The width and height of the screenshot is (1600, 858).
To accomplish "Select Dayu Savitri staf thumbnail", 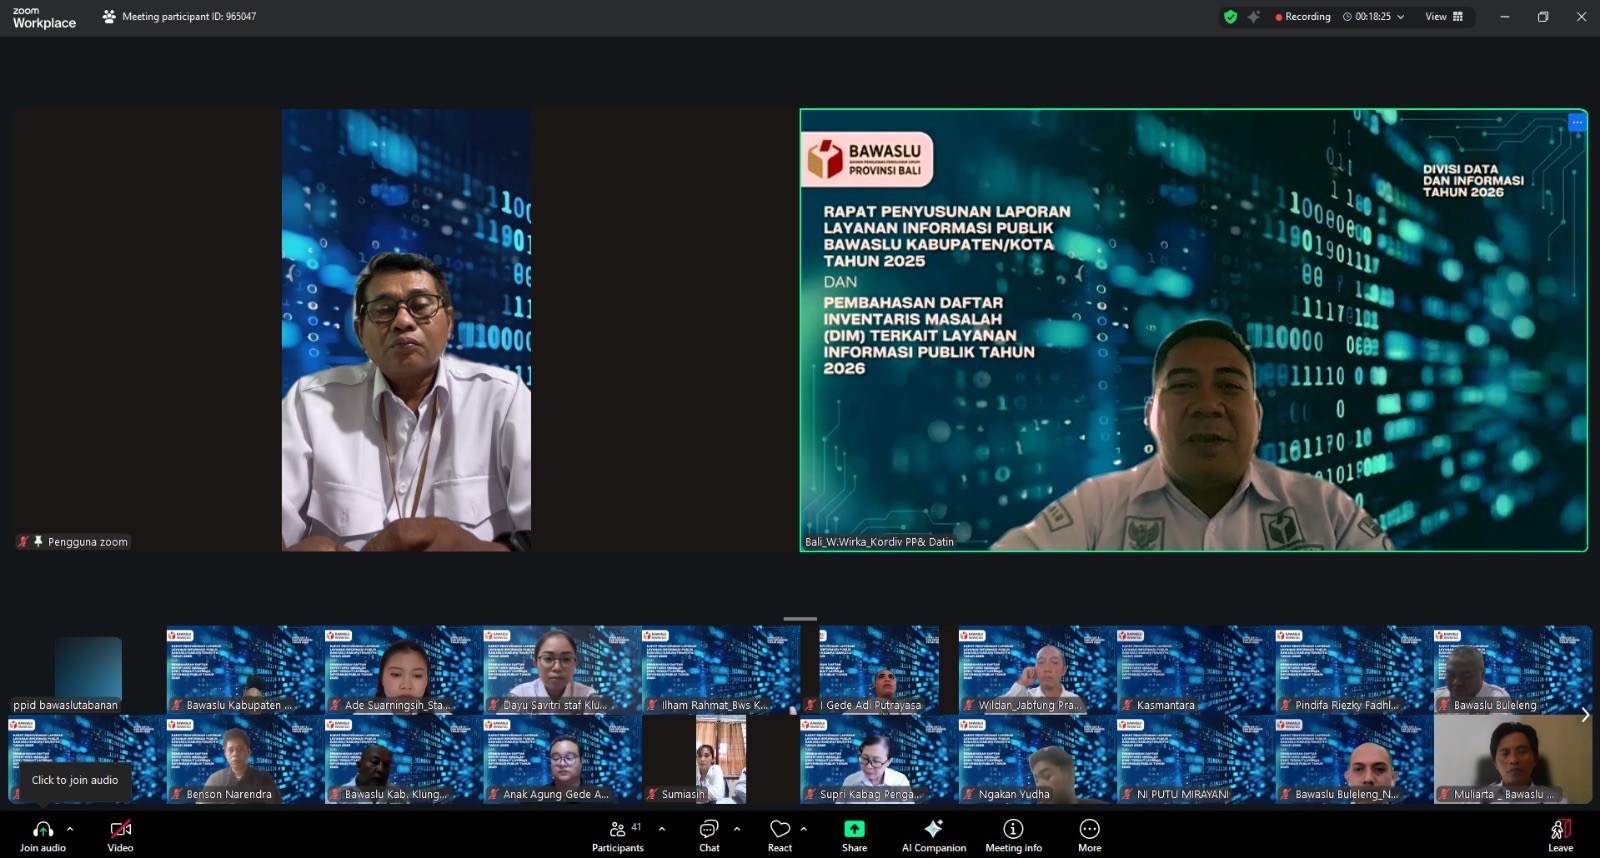I will [562, 670].
